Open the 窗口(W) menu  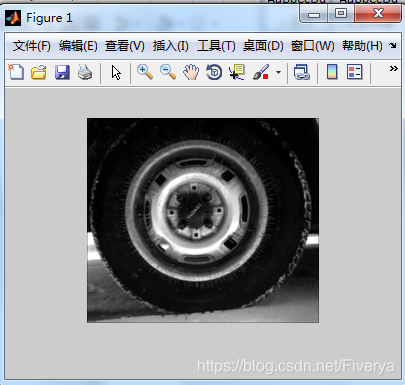coord(313,46)
